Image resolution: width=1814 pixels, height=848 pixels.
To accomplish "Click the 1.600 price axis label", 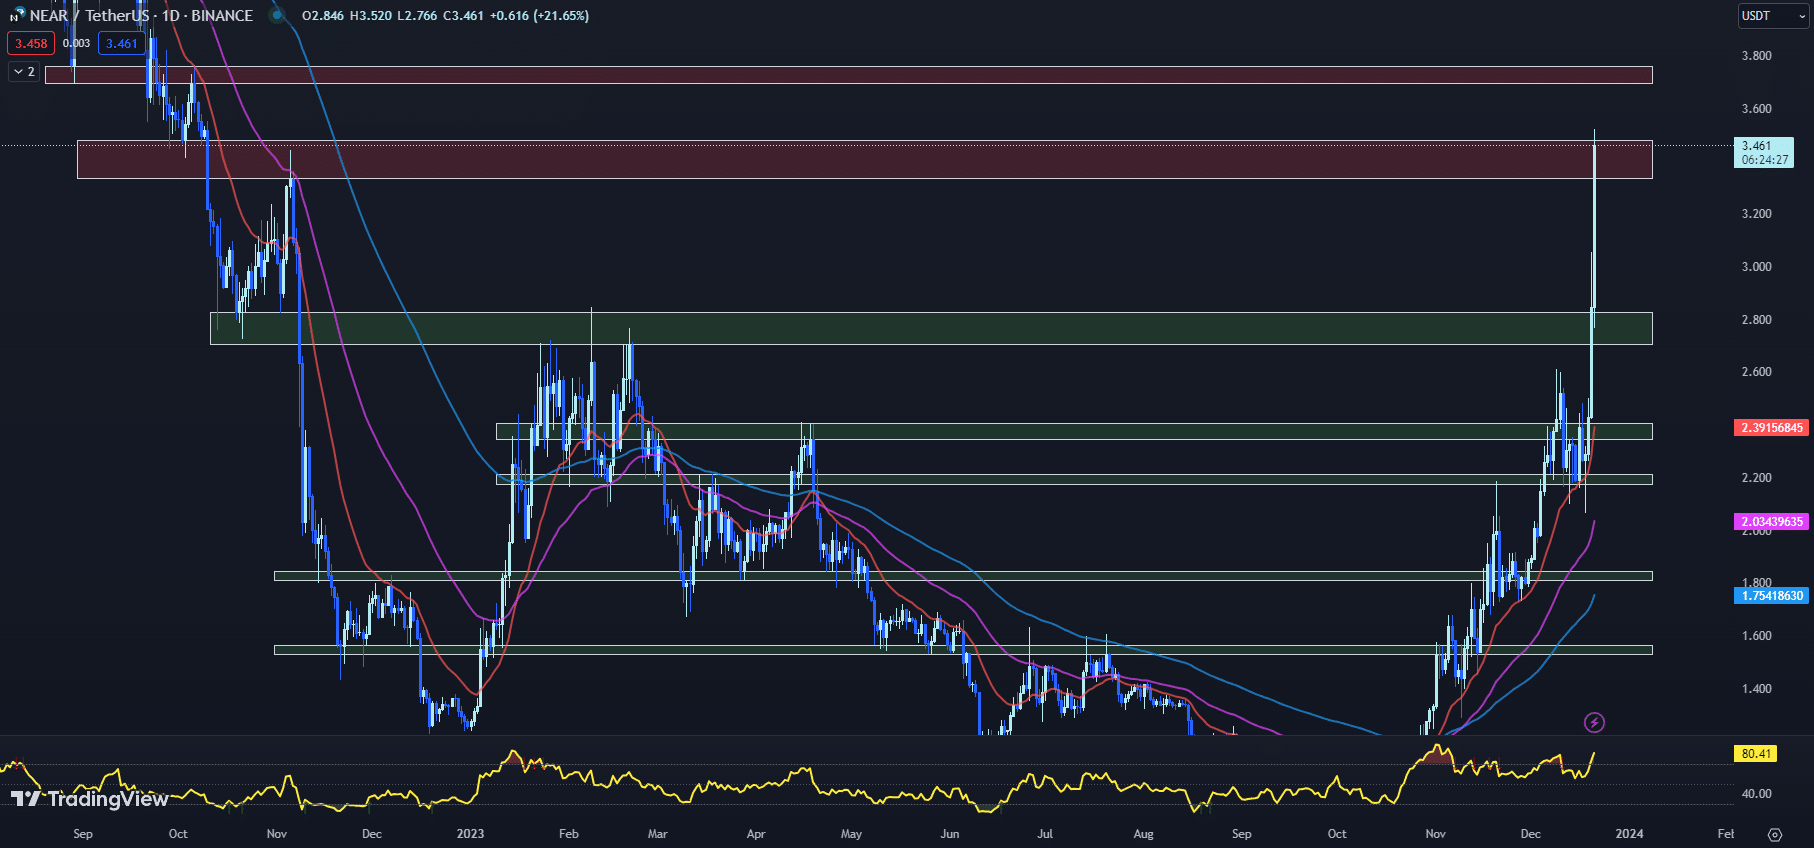I will point(1756,636).
